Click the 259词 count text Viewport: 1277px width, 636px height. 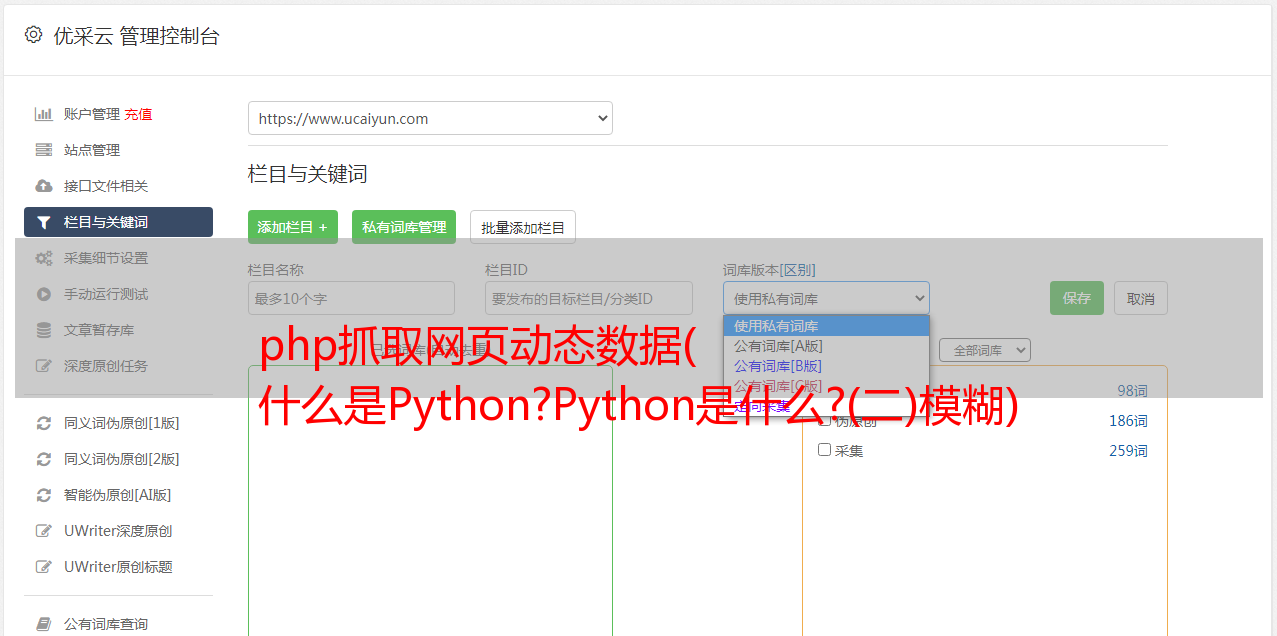click(x=1128, y=451)
